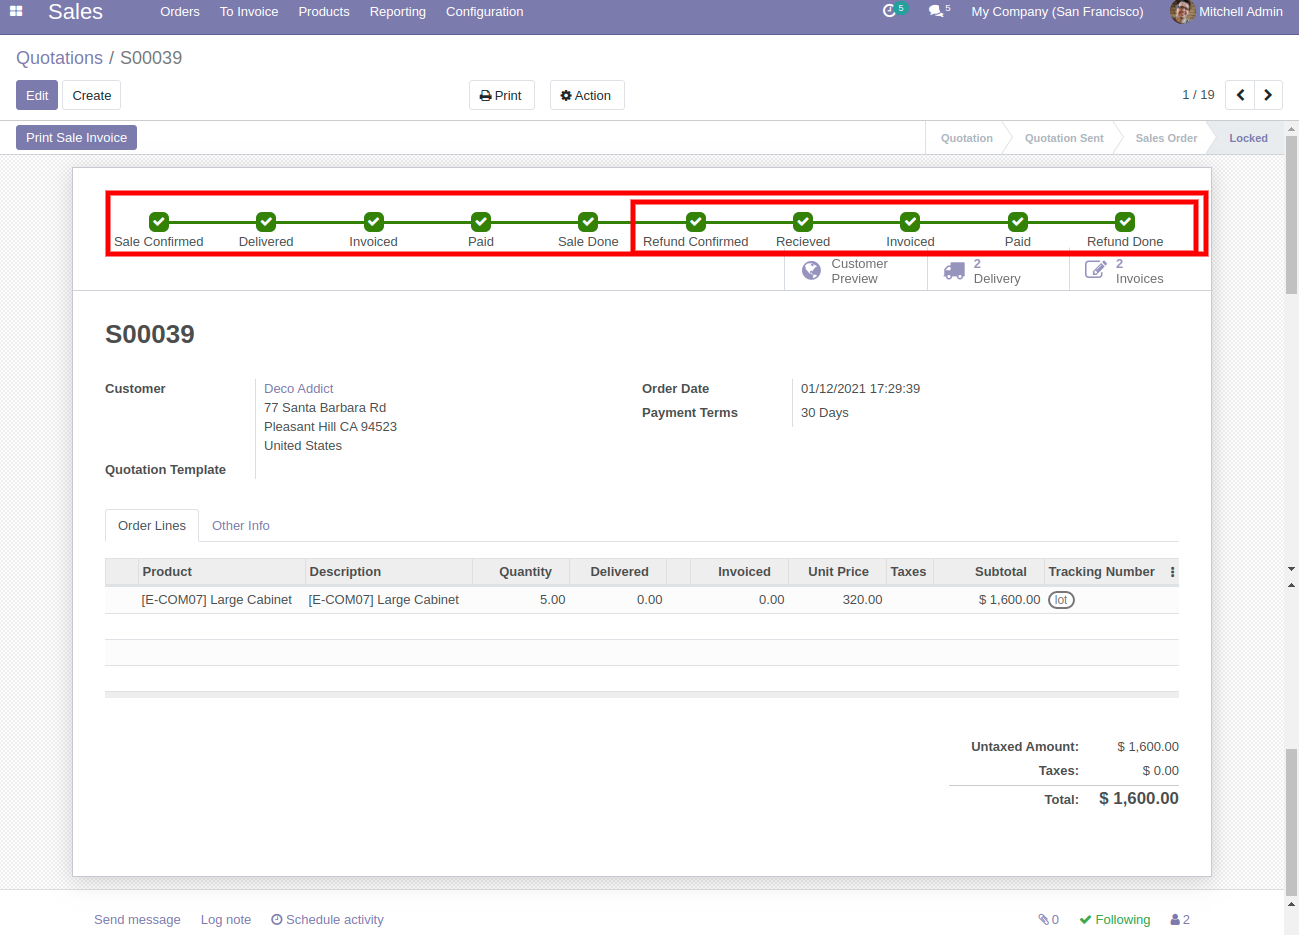Click the Print Sale Invoice button
Screen dimensions: 1299x935
76,137
